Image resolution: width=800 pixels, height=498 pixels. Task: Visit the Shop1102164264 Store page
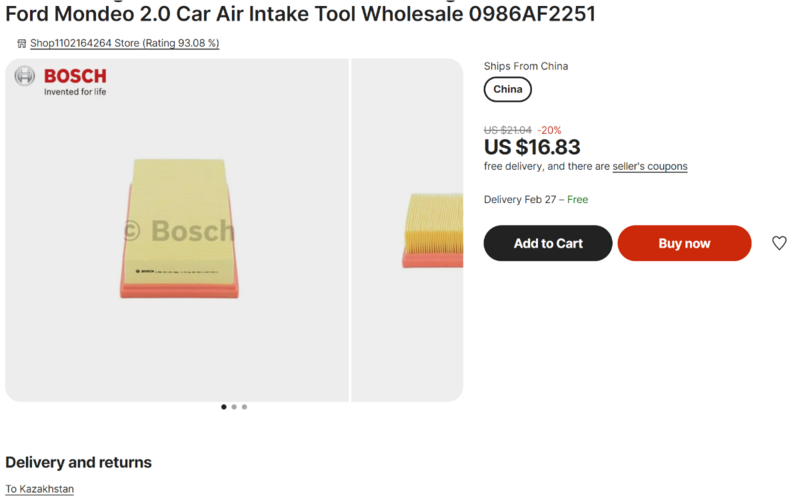click(124, 44)
